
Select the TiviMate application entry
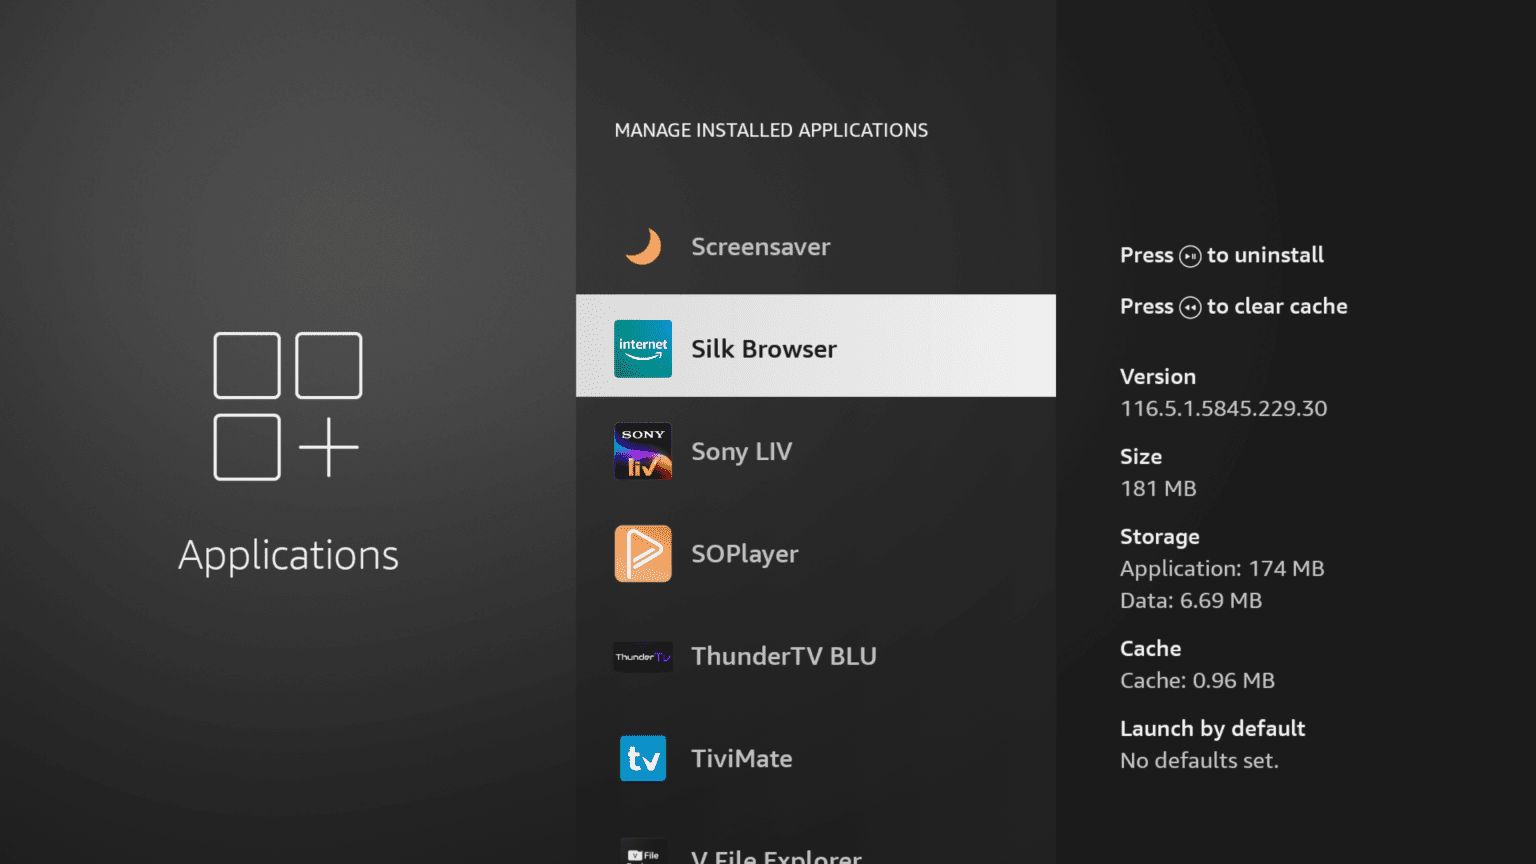[x=815, y=758]
